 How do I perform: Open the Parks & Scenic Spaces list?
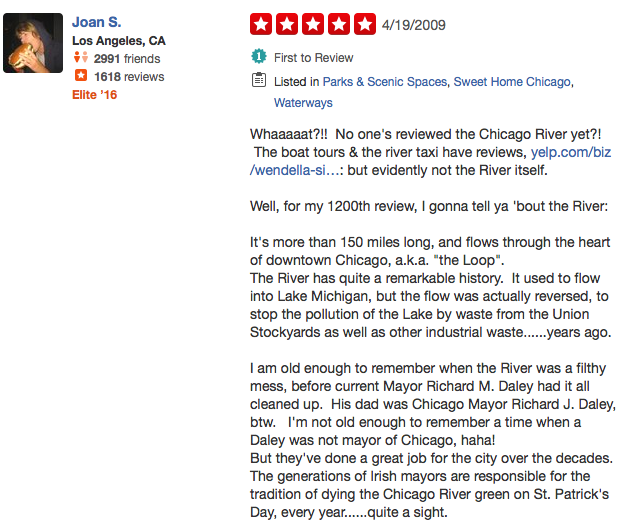(385, 82)
